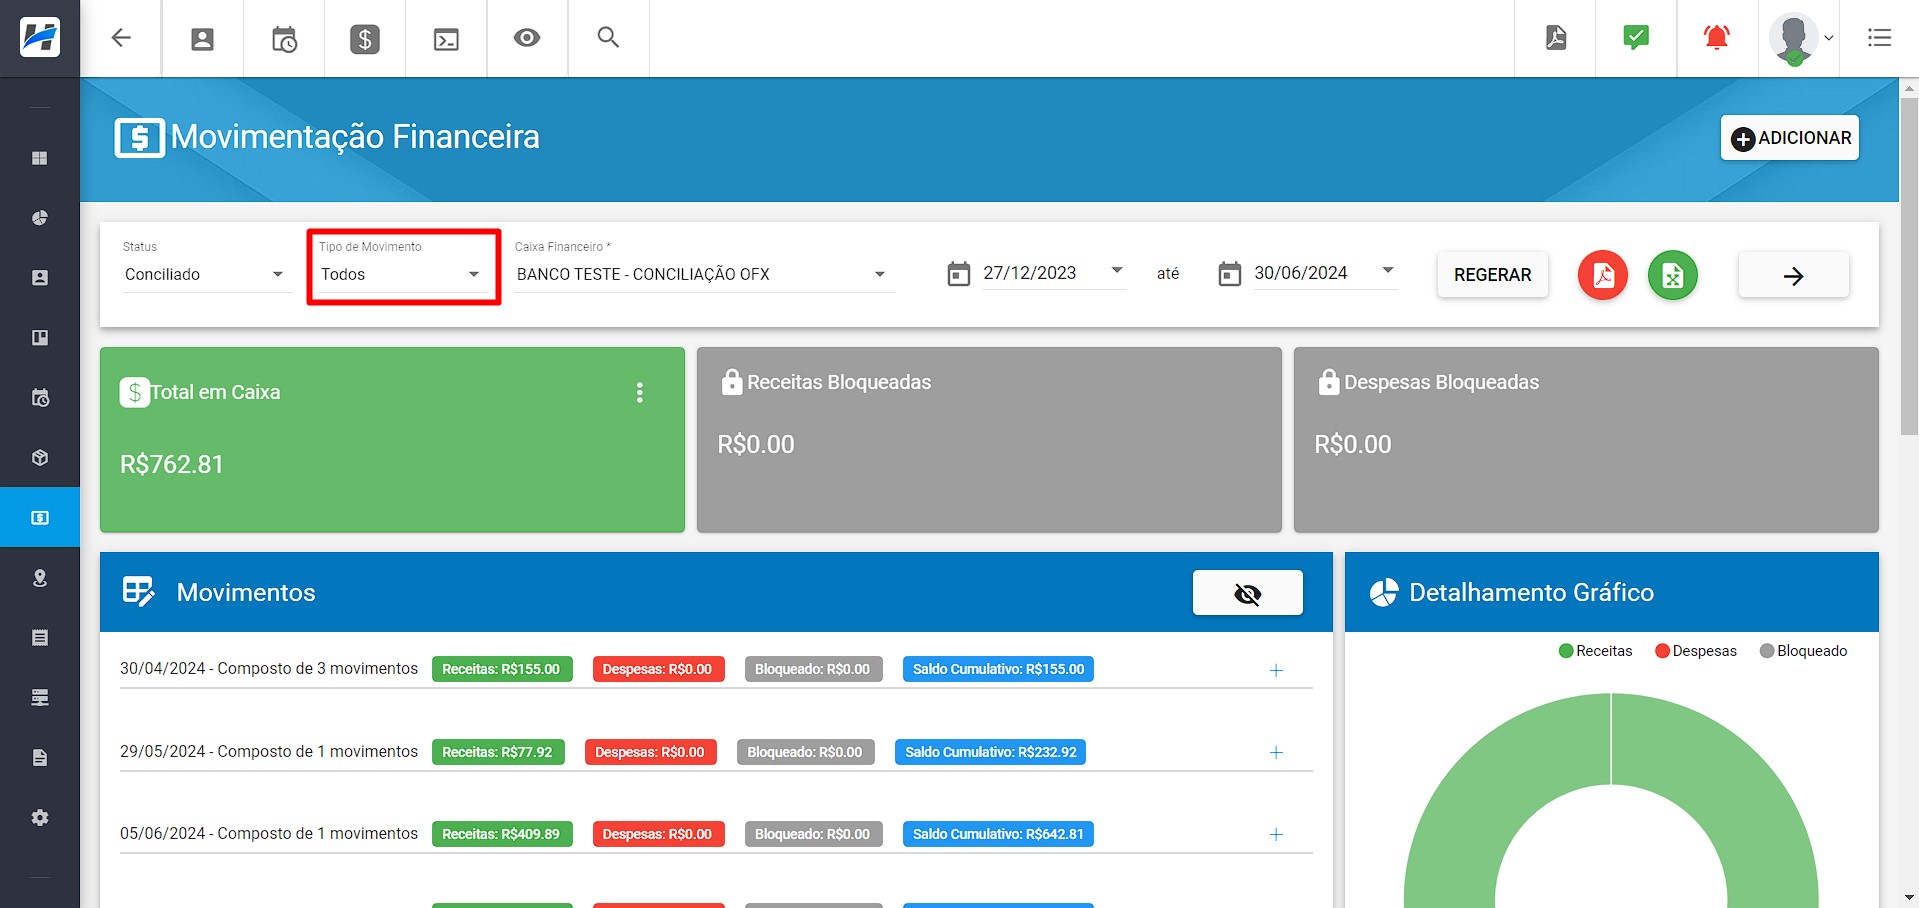Select the active money icon in sidebar
1919x908 pixels.
(x=40, y=518)
